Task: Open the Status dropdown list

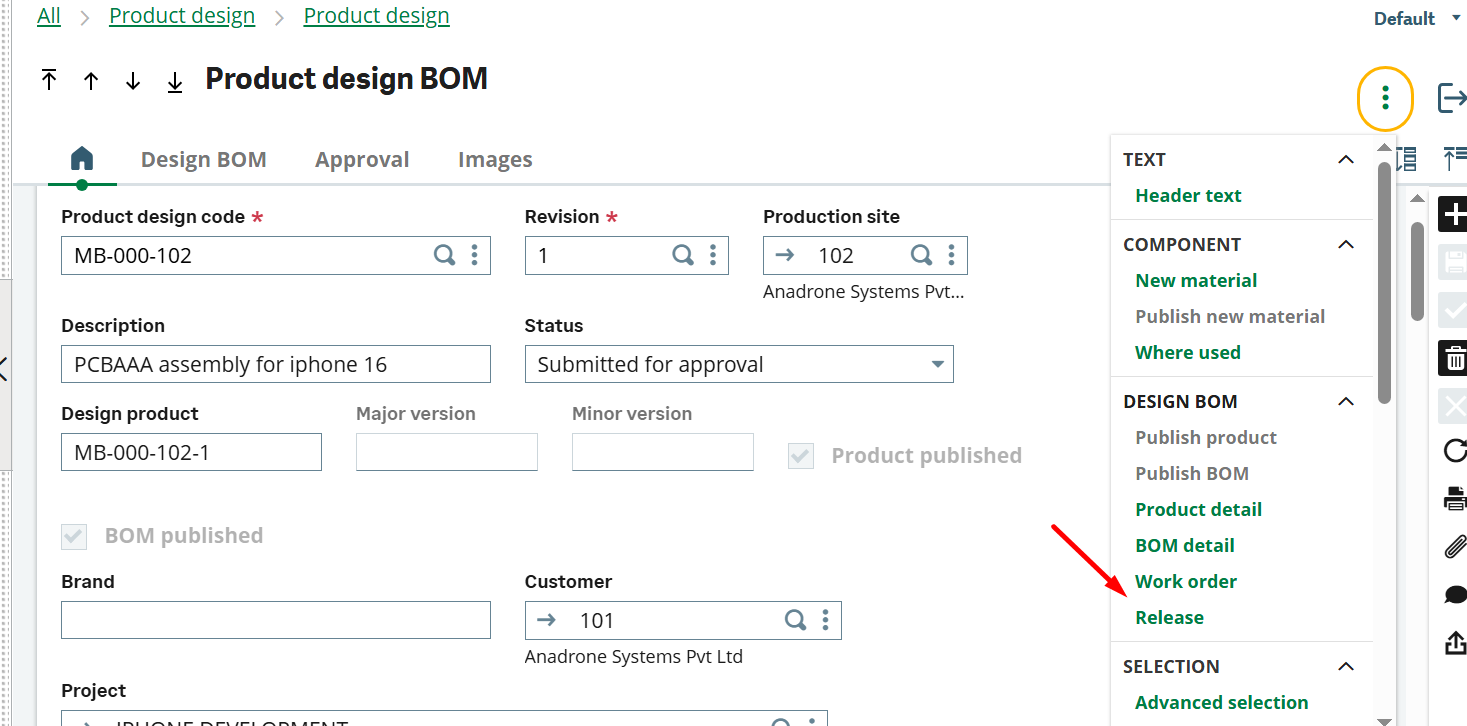Action: click(739, 364)
